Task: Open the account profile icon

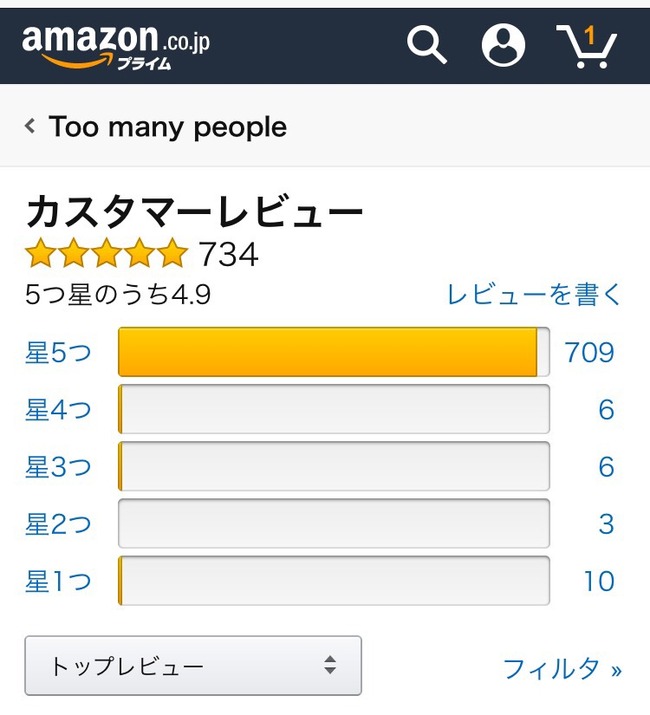Action: coord(503,44)
